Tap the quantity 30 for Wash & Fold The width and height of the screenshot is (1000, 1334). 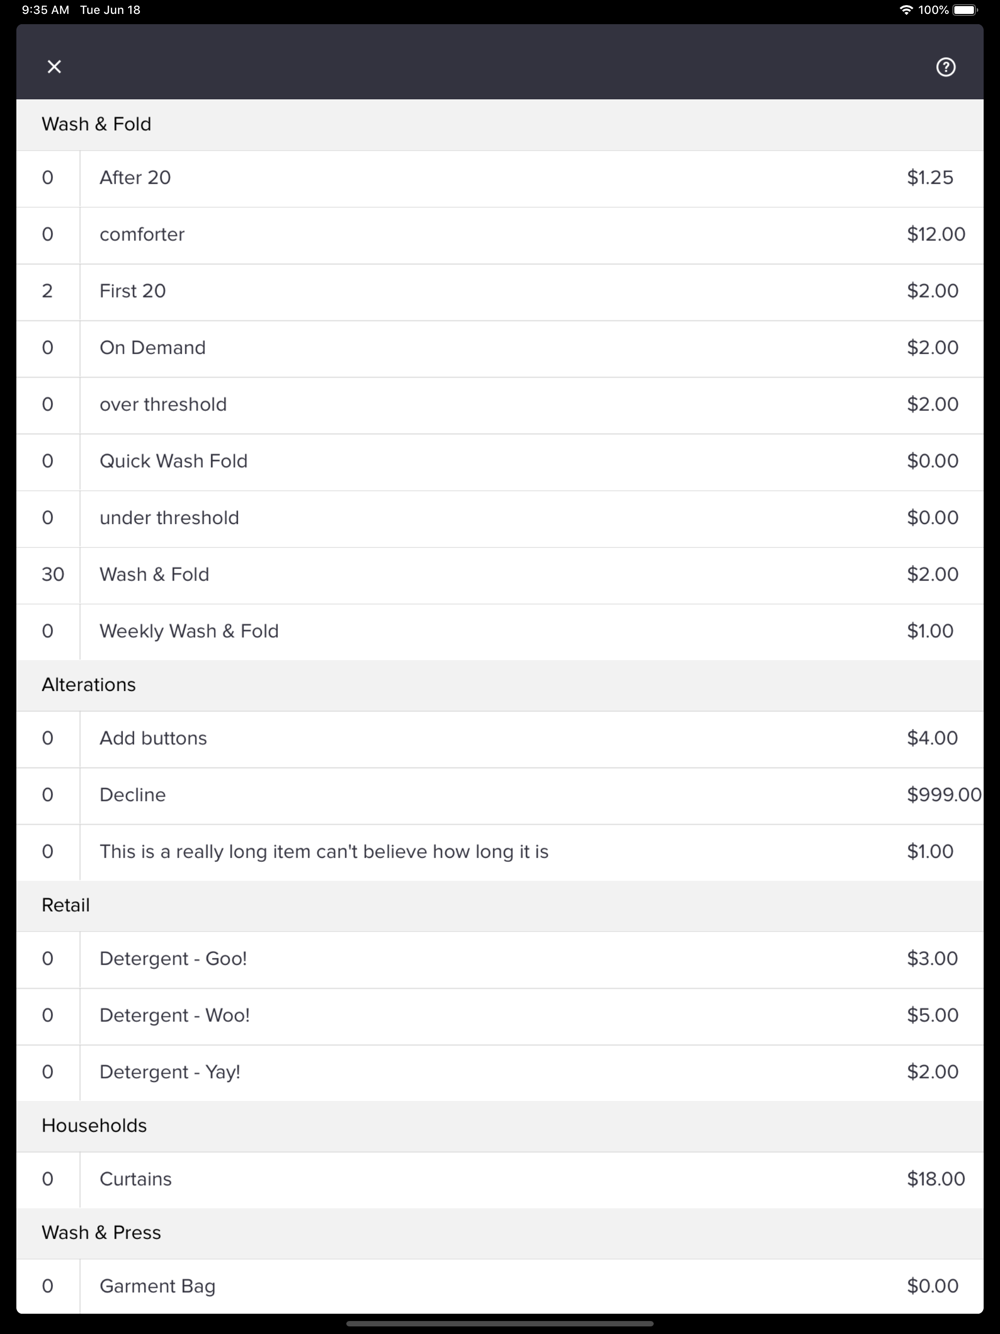pyautogui.click(x=52, y=574)
